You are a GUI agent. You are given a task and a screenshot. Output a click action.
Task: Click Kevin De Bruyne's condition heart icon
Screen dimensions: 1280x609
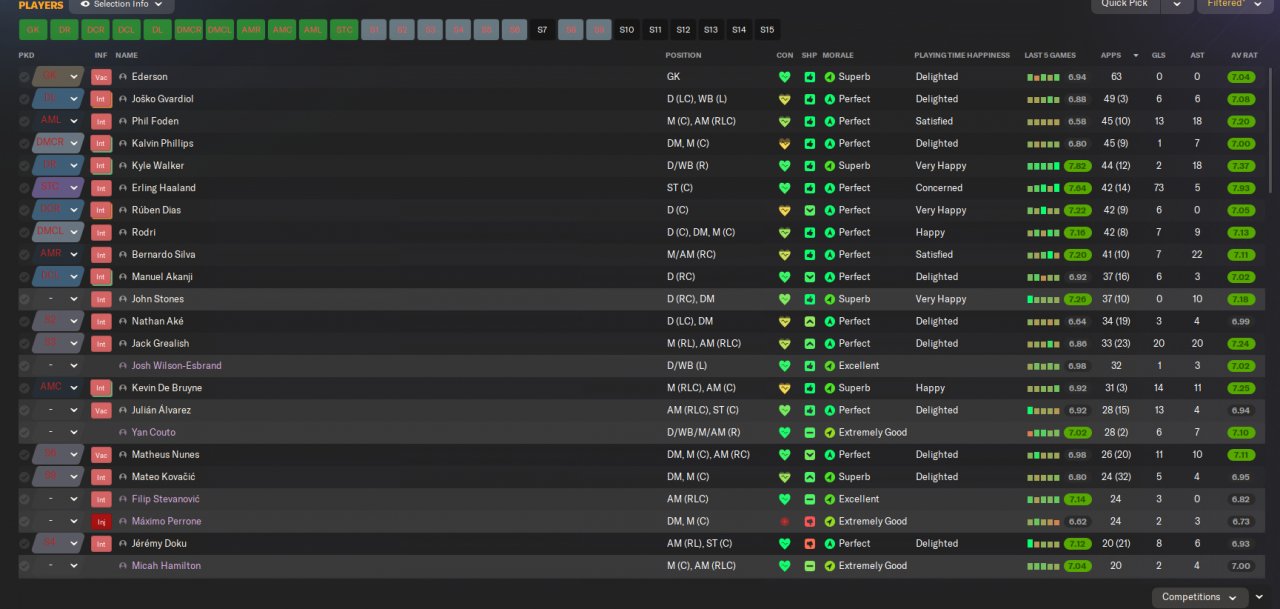point(784,388)
